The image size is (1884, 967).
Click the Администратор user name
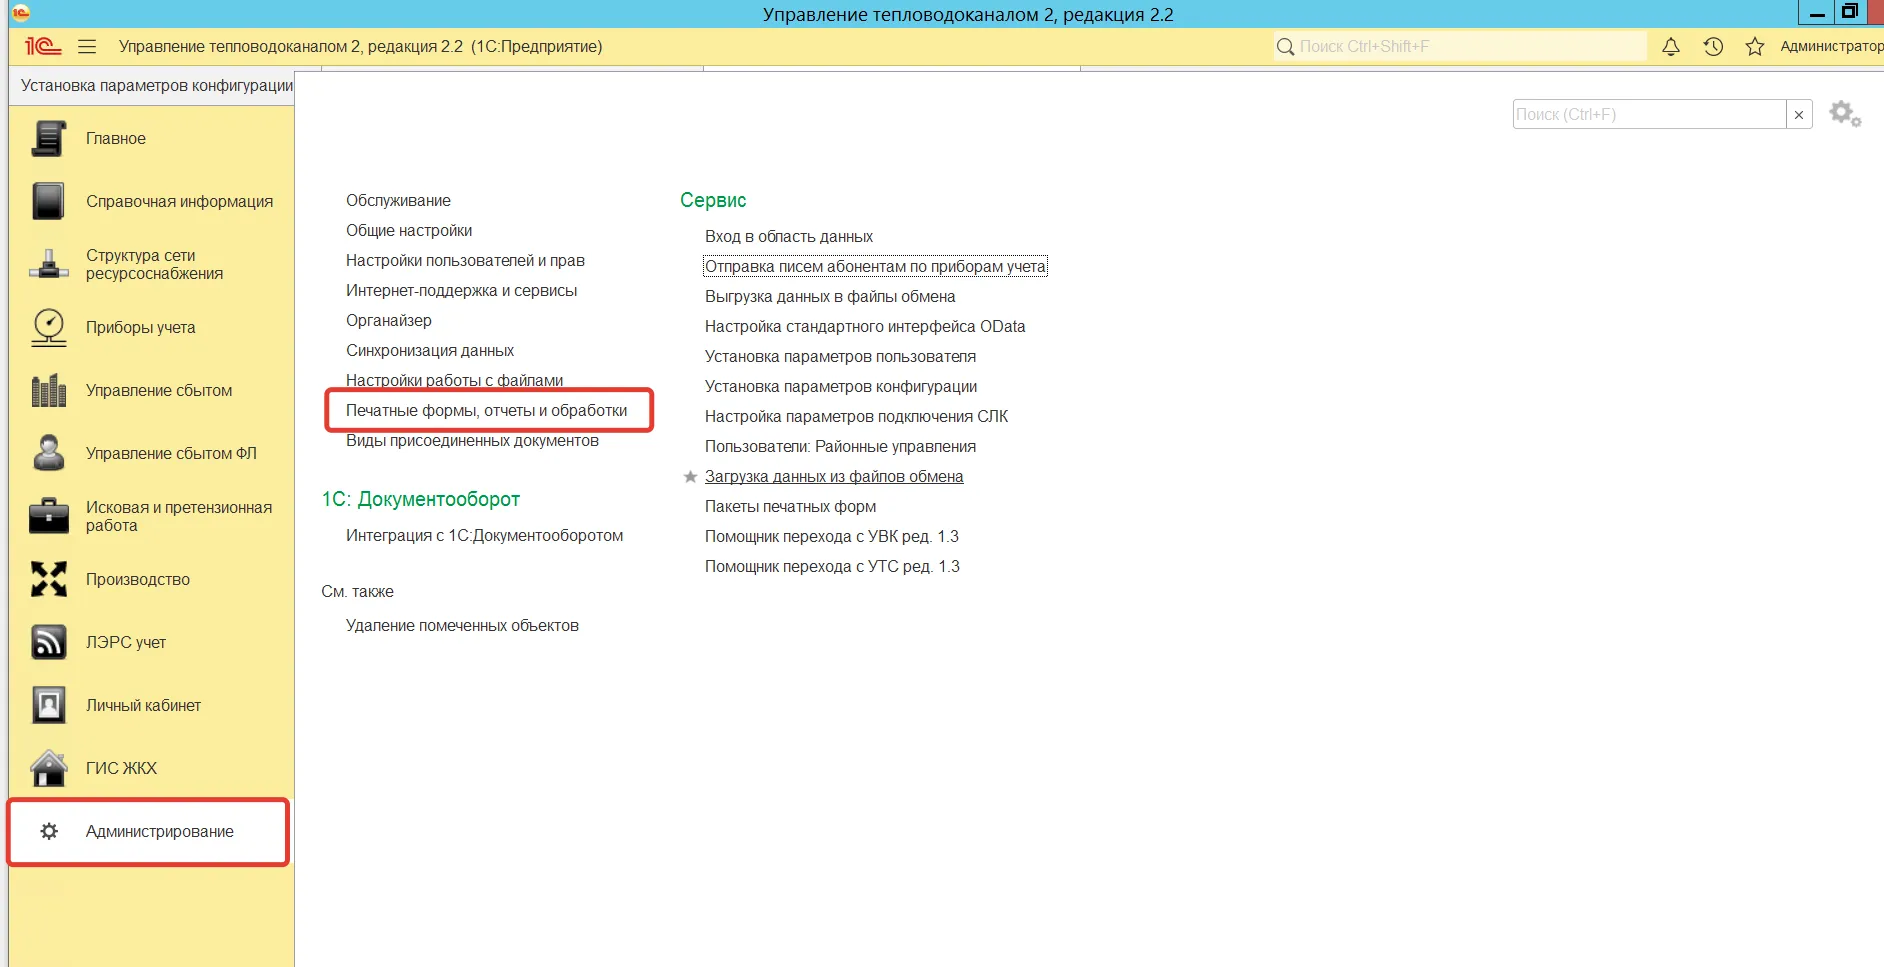[1831, 46]
